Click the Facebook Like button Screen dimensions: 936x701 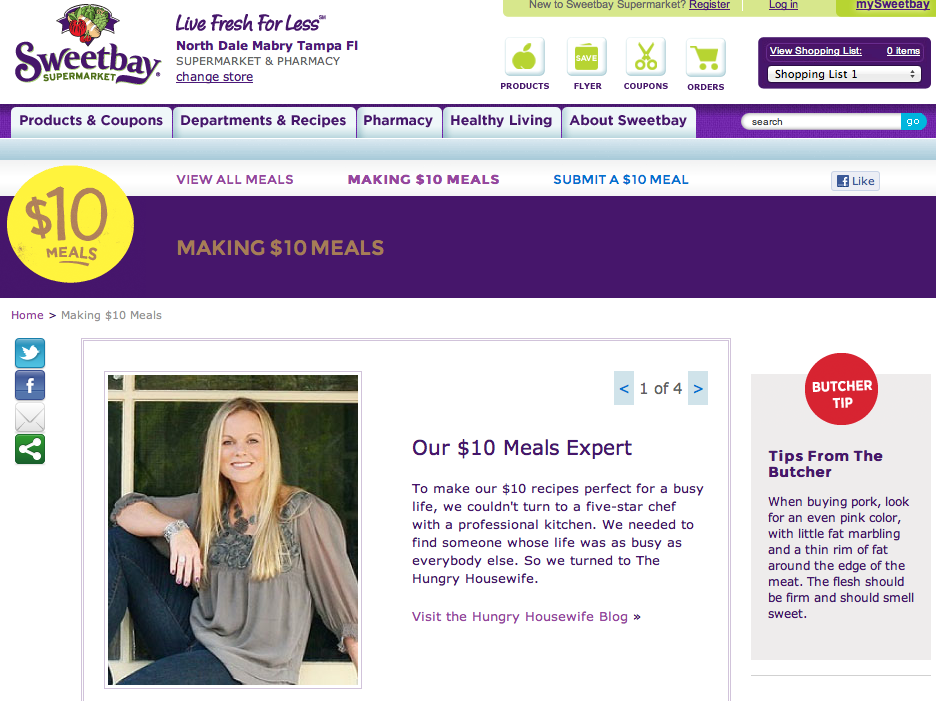pos(855,181)
